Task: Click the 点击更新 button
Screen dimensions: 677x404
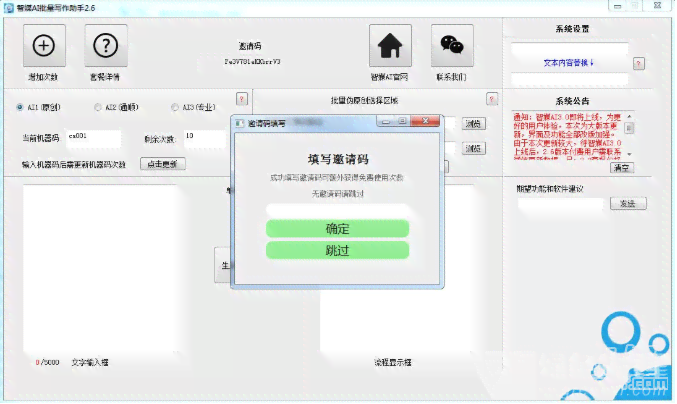Action: (163, 164)
